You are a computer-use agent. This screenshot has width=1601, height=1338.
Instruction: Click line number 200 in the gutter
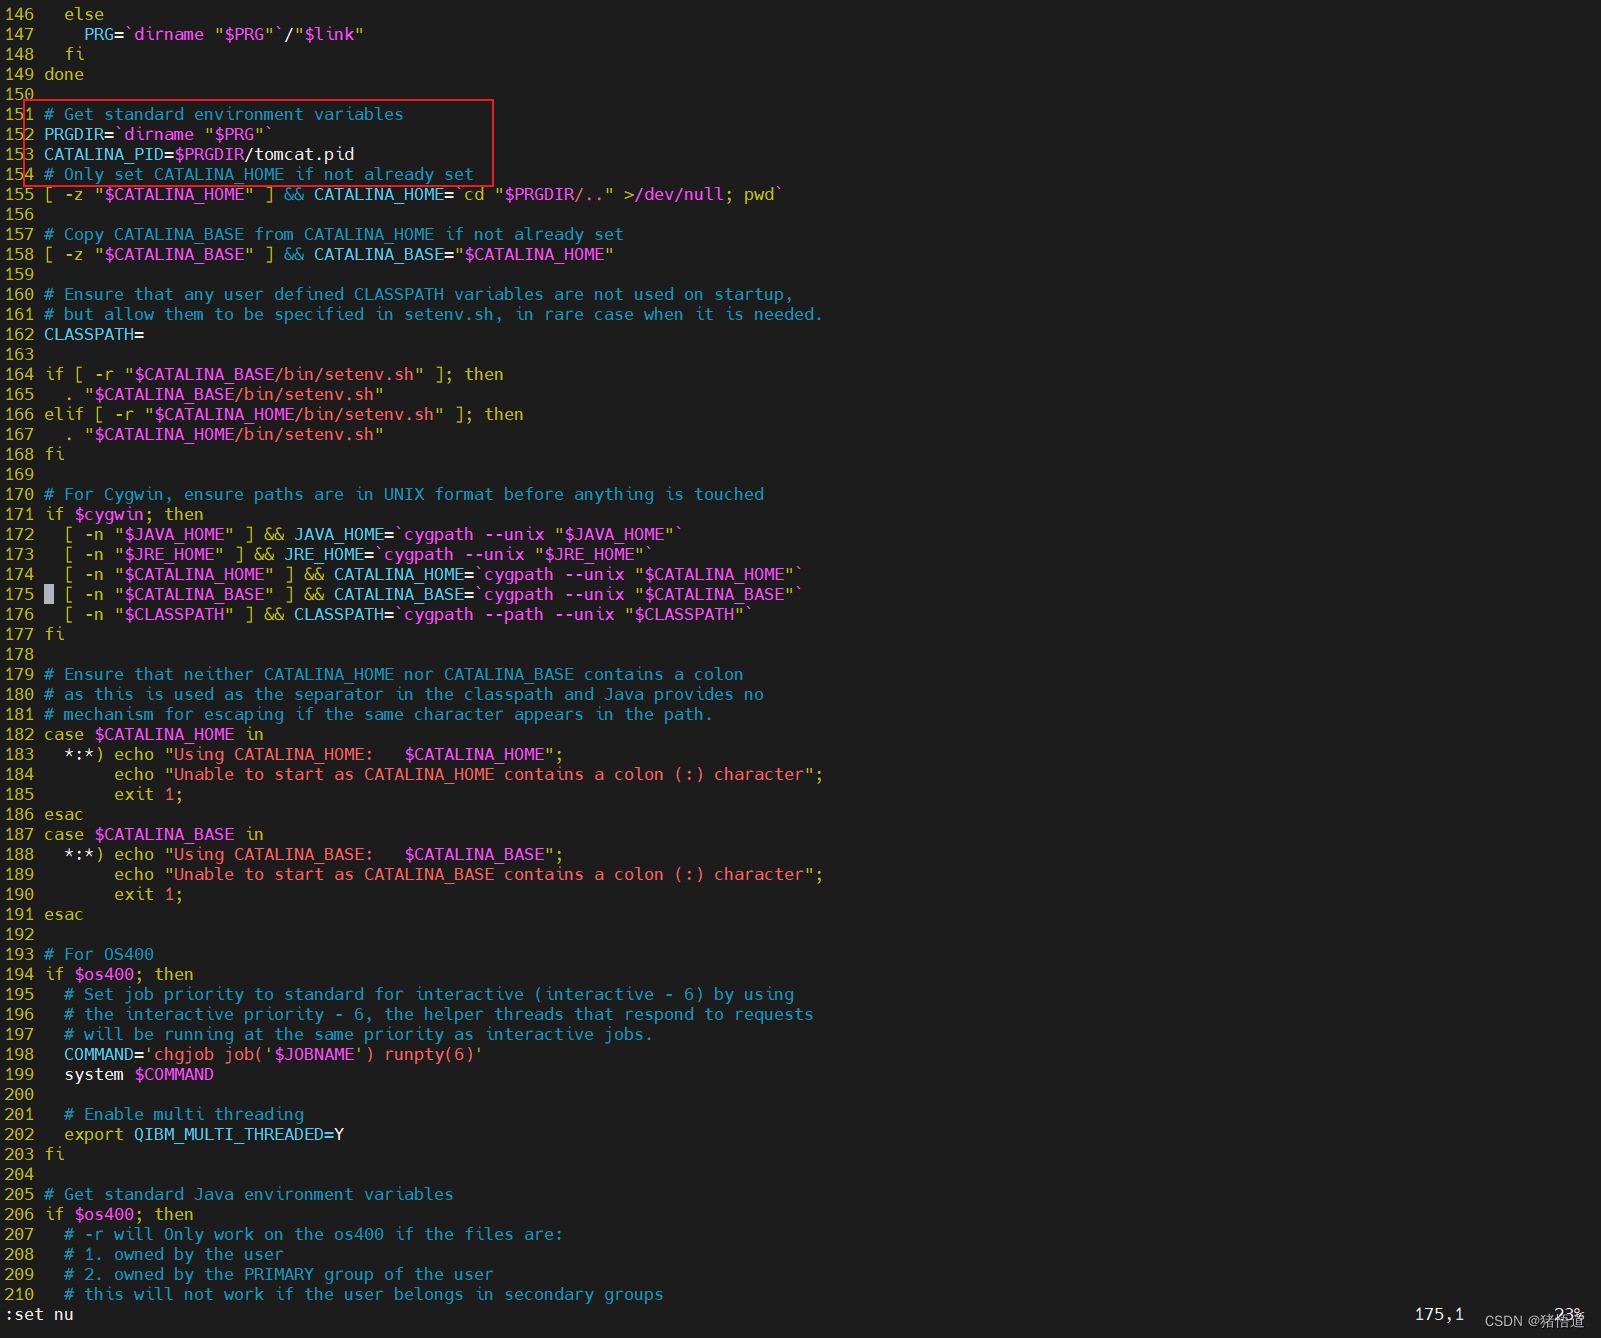click(19, 1094)
